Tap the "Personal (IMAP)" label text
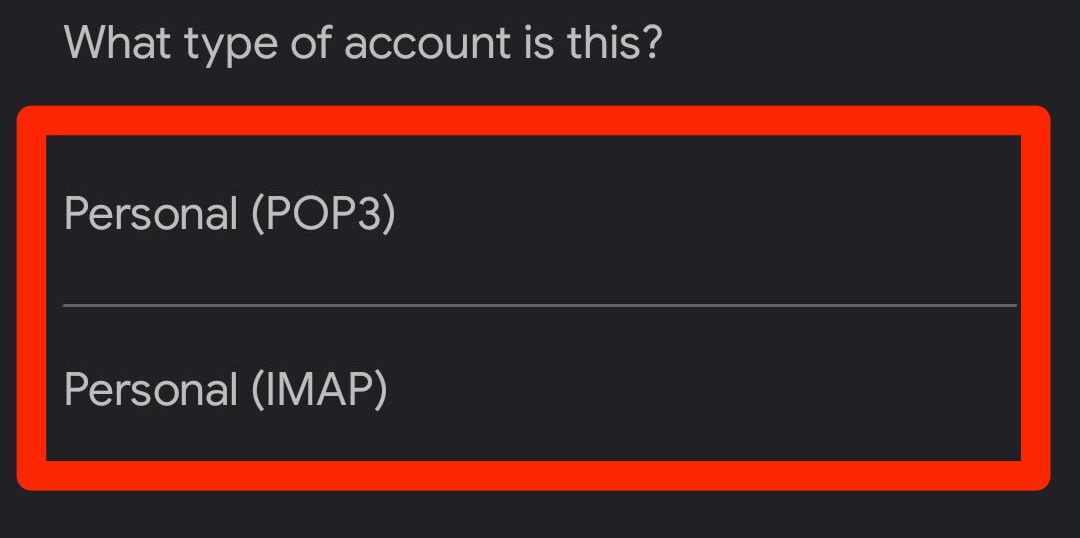1080x538 pixels. tap(226, 389)
